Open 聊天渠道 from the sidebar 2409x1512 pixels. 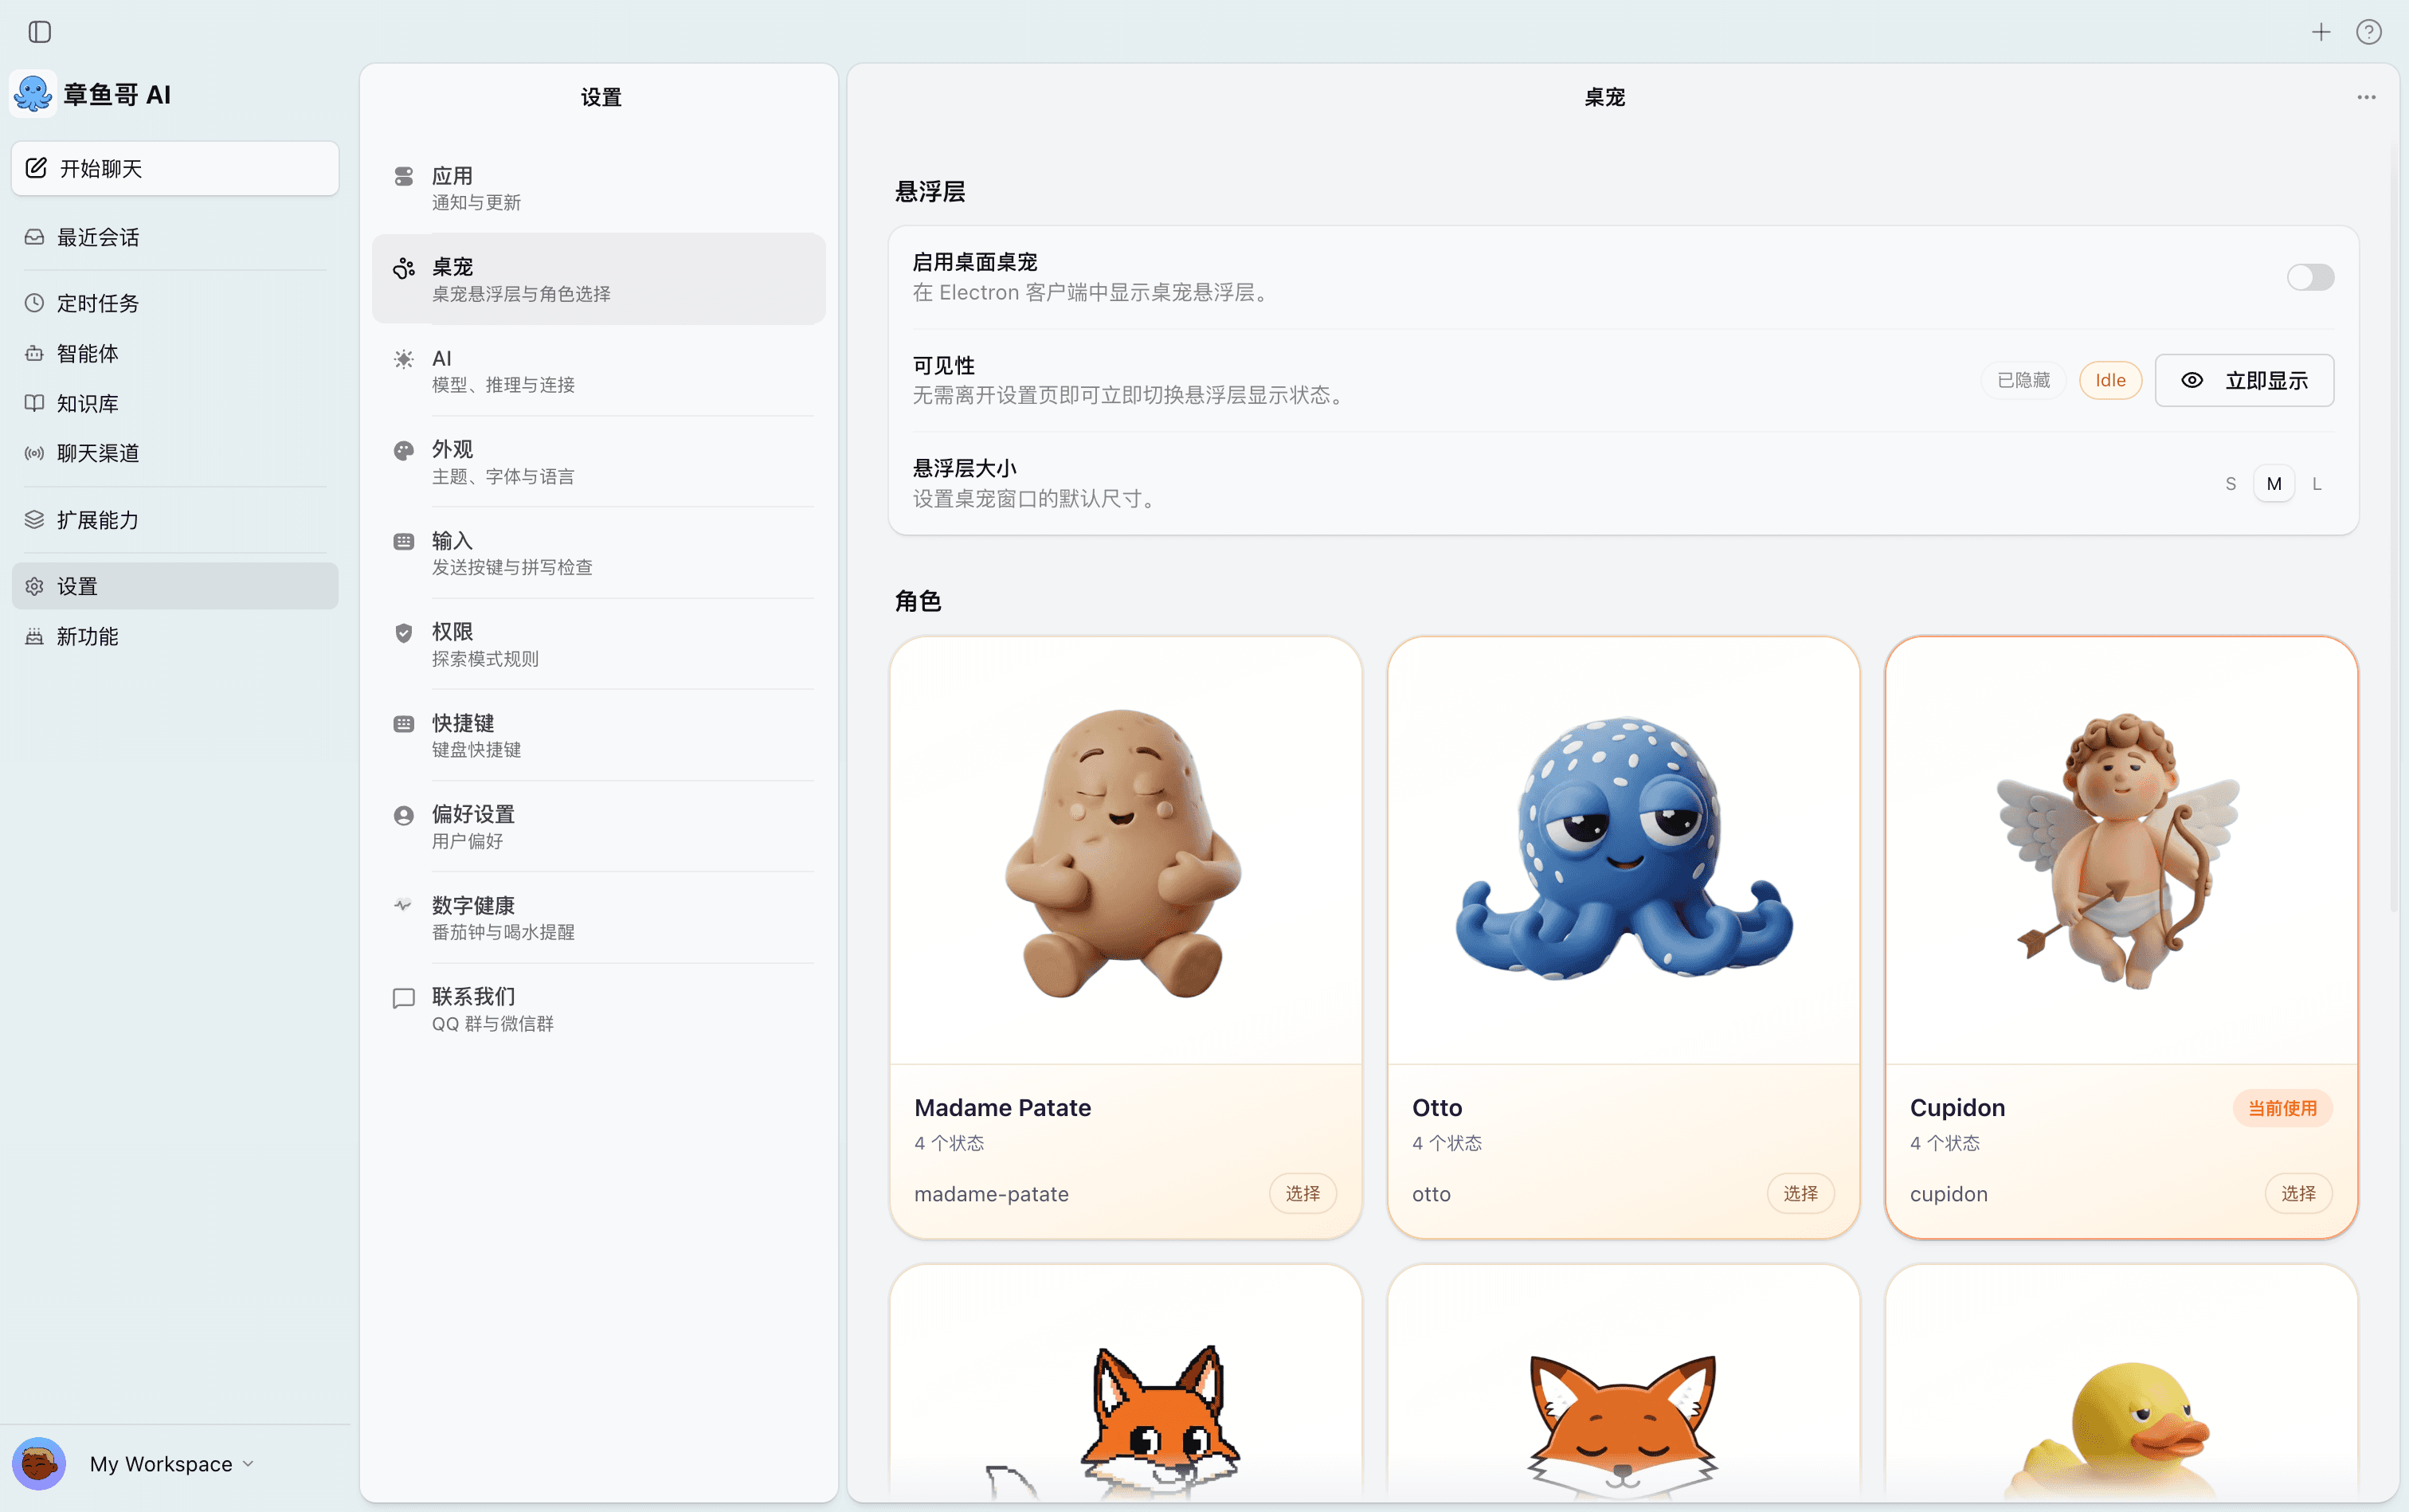click(x=97, y=453)
